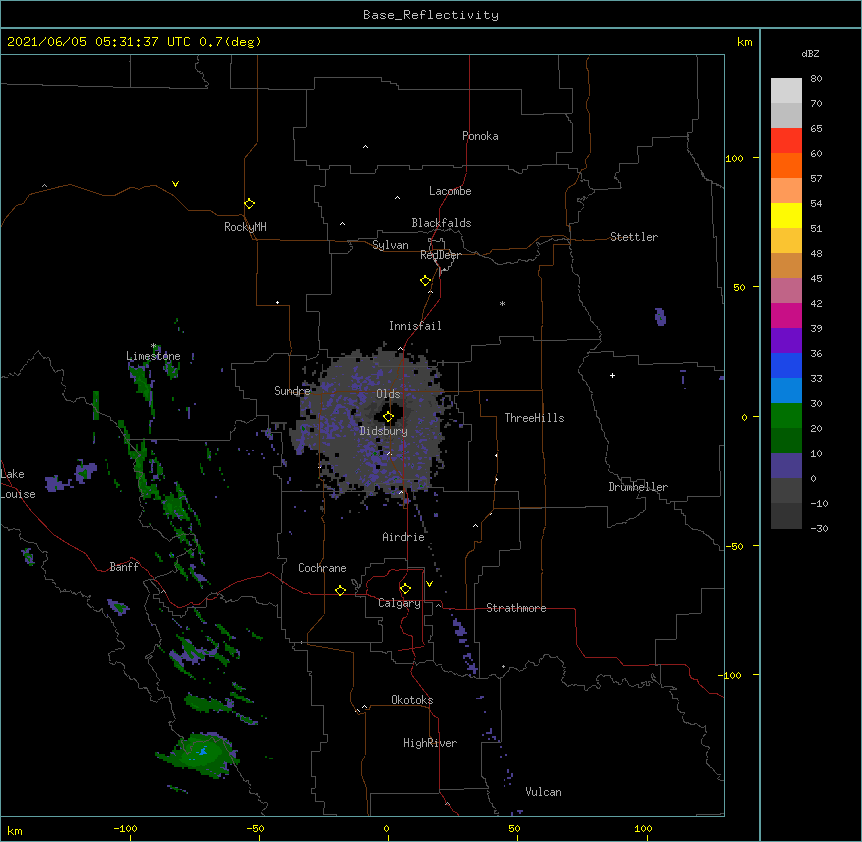Screen dimensions: 862x842
Task: Select the Cochrane city label
Action: pyautogui.click(x=322, y=568)
